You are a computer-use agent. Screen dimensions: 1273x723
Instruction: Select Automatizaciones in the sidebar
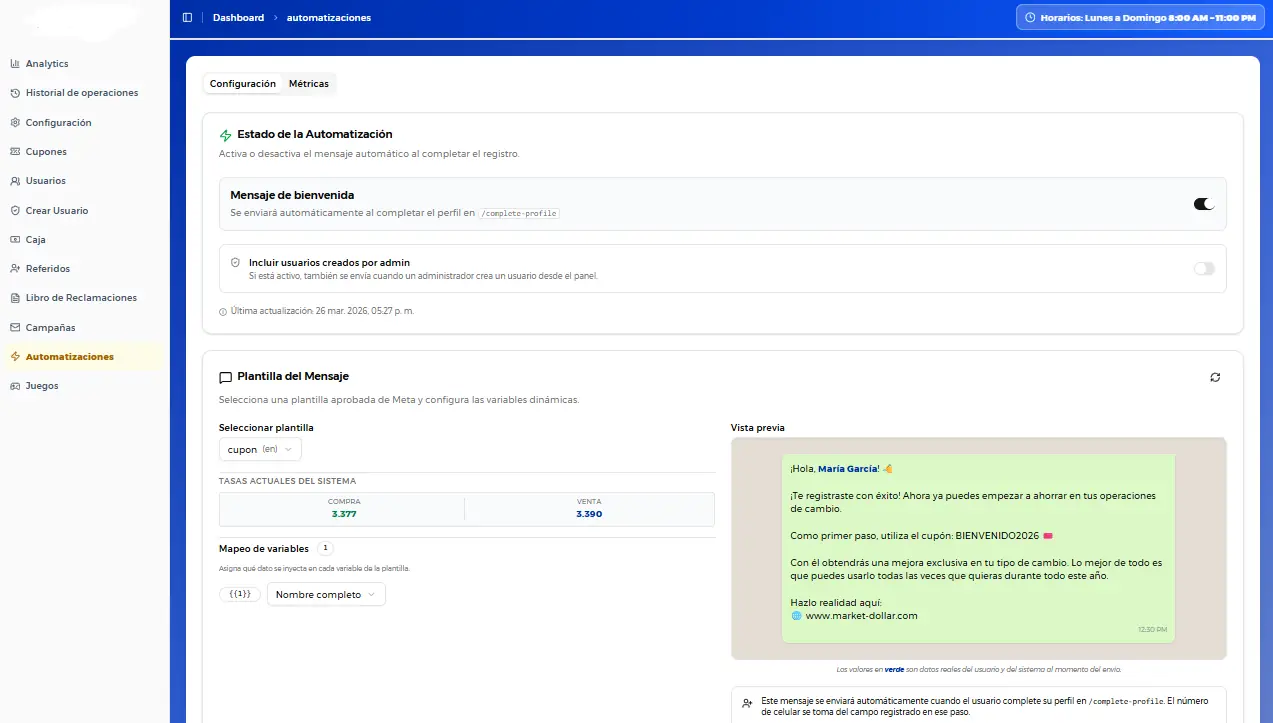[x=84, y=357]
